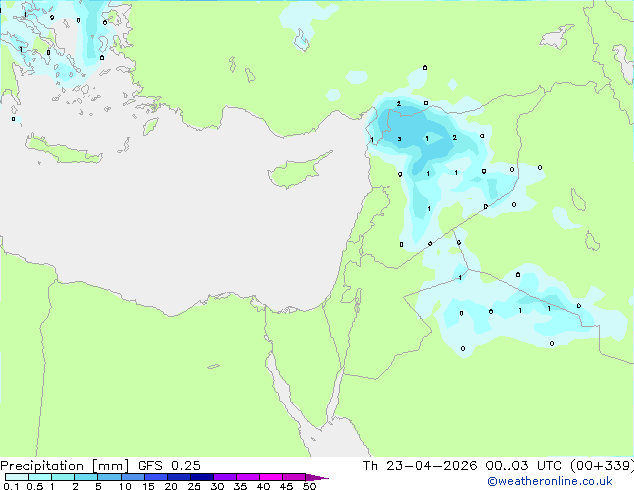Click the legend scale value '0.1'
The height and width of the screenshot is (490, 634).
11,486
